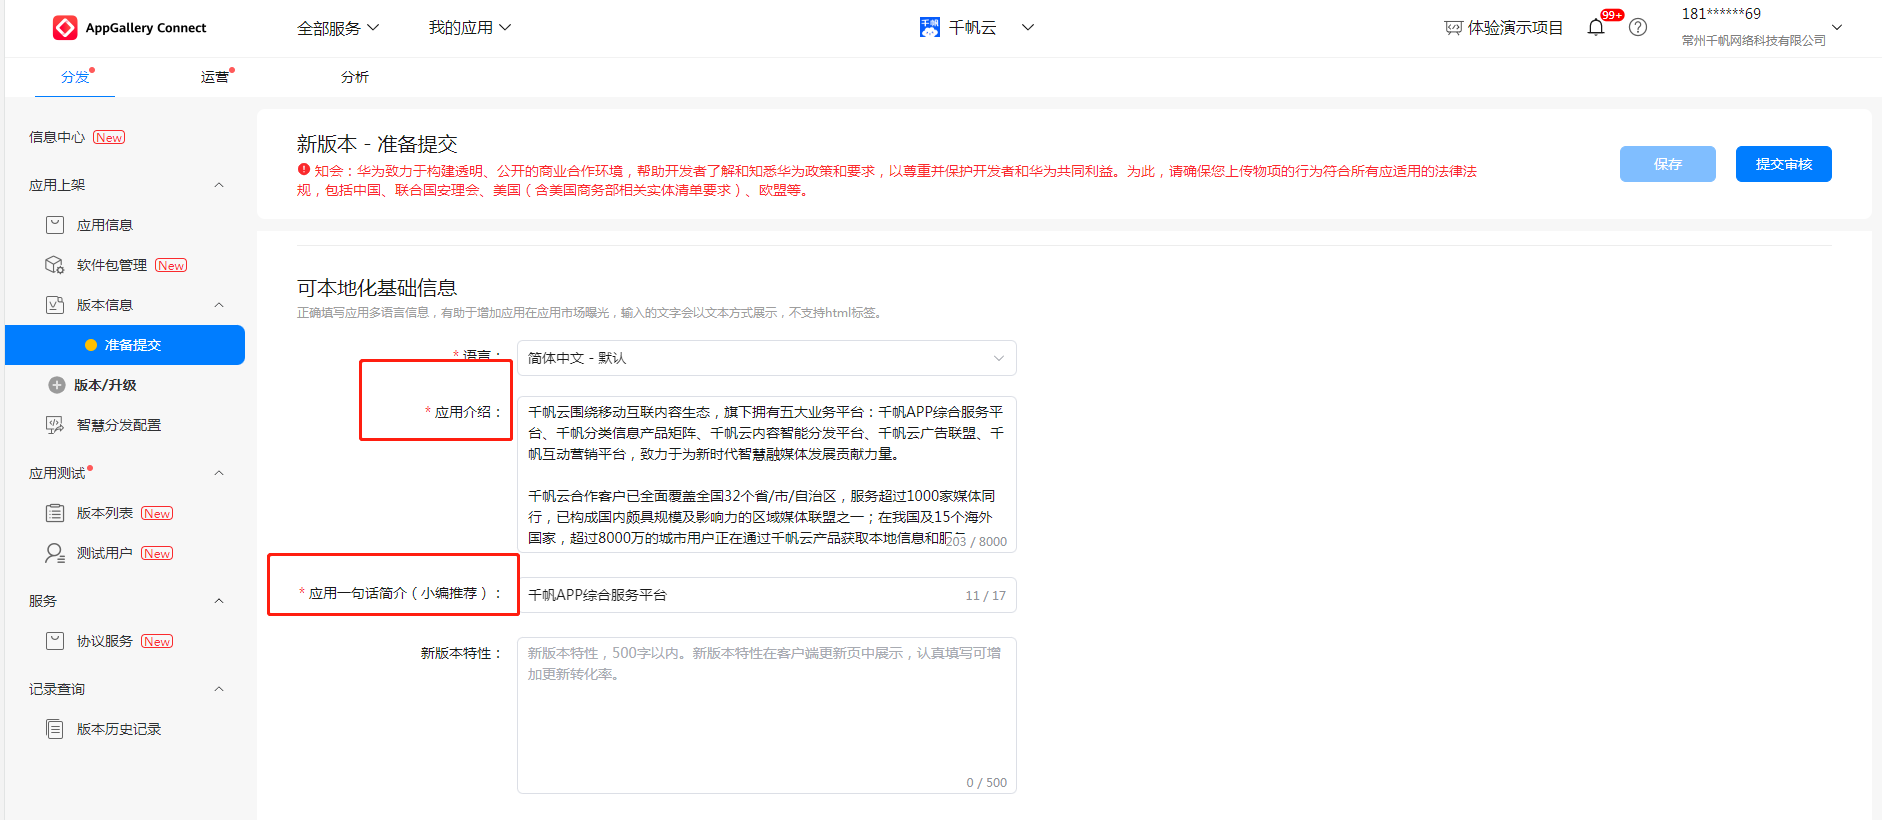Image resolution: width=1882 pixels, height=820 pixels.
Task: Select 准备提交 in the sidebar
Action: pyautogui.click(x=125, y=345)
